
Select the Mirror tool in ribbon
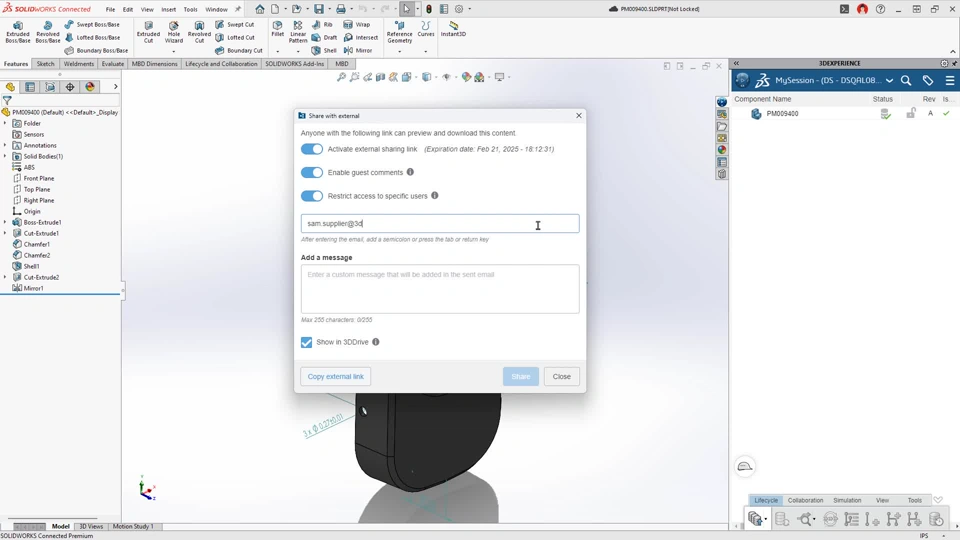[358, 50]
